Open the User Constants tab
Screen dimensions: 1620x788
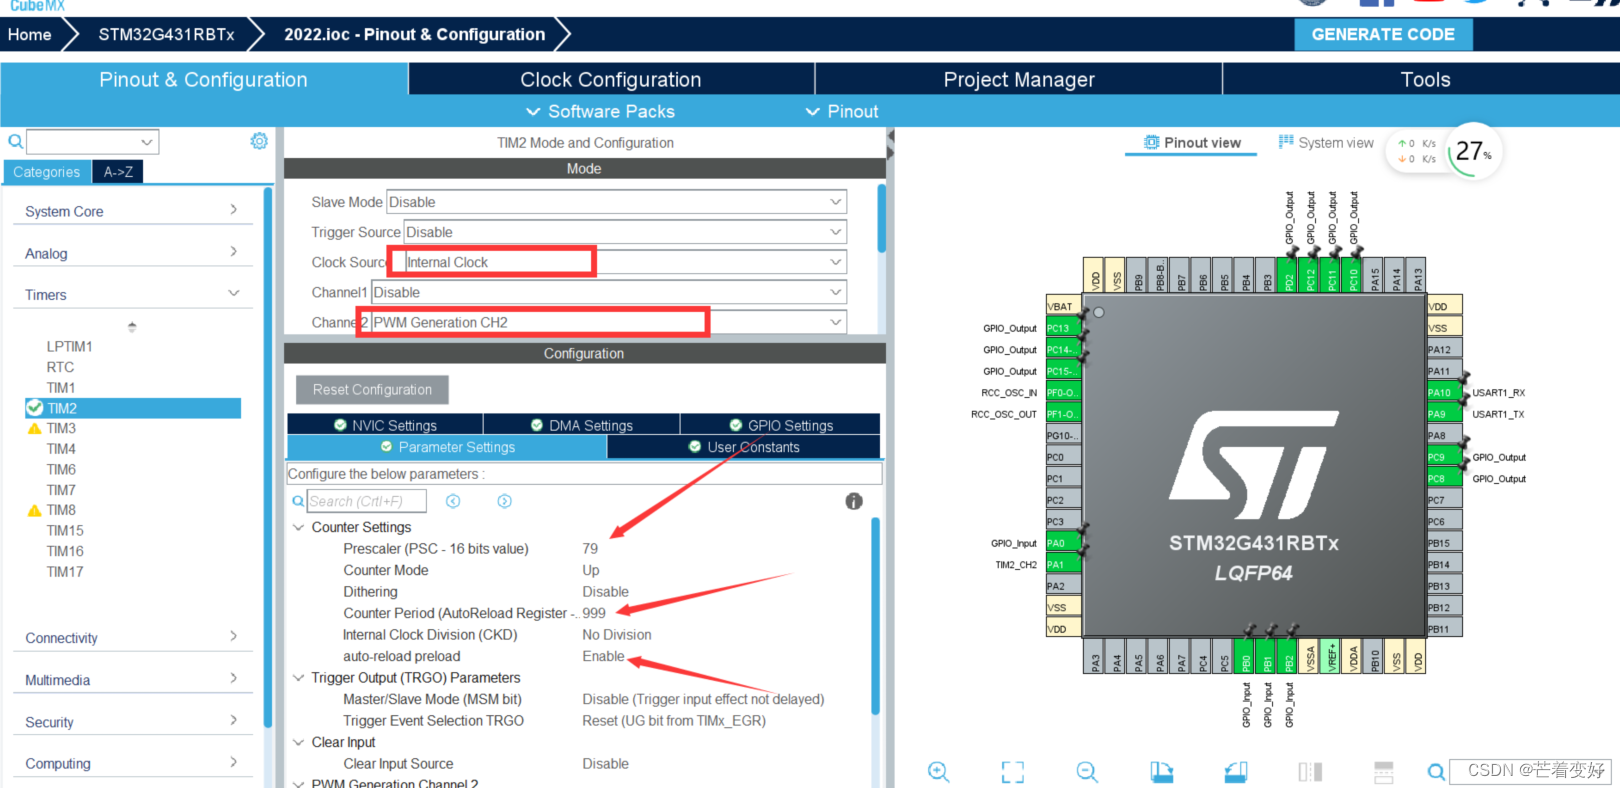coord(744,447)
